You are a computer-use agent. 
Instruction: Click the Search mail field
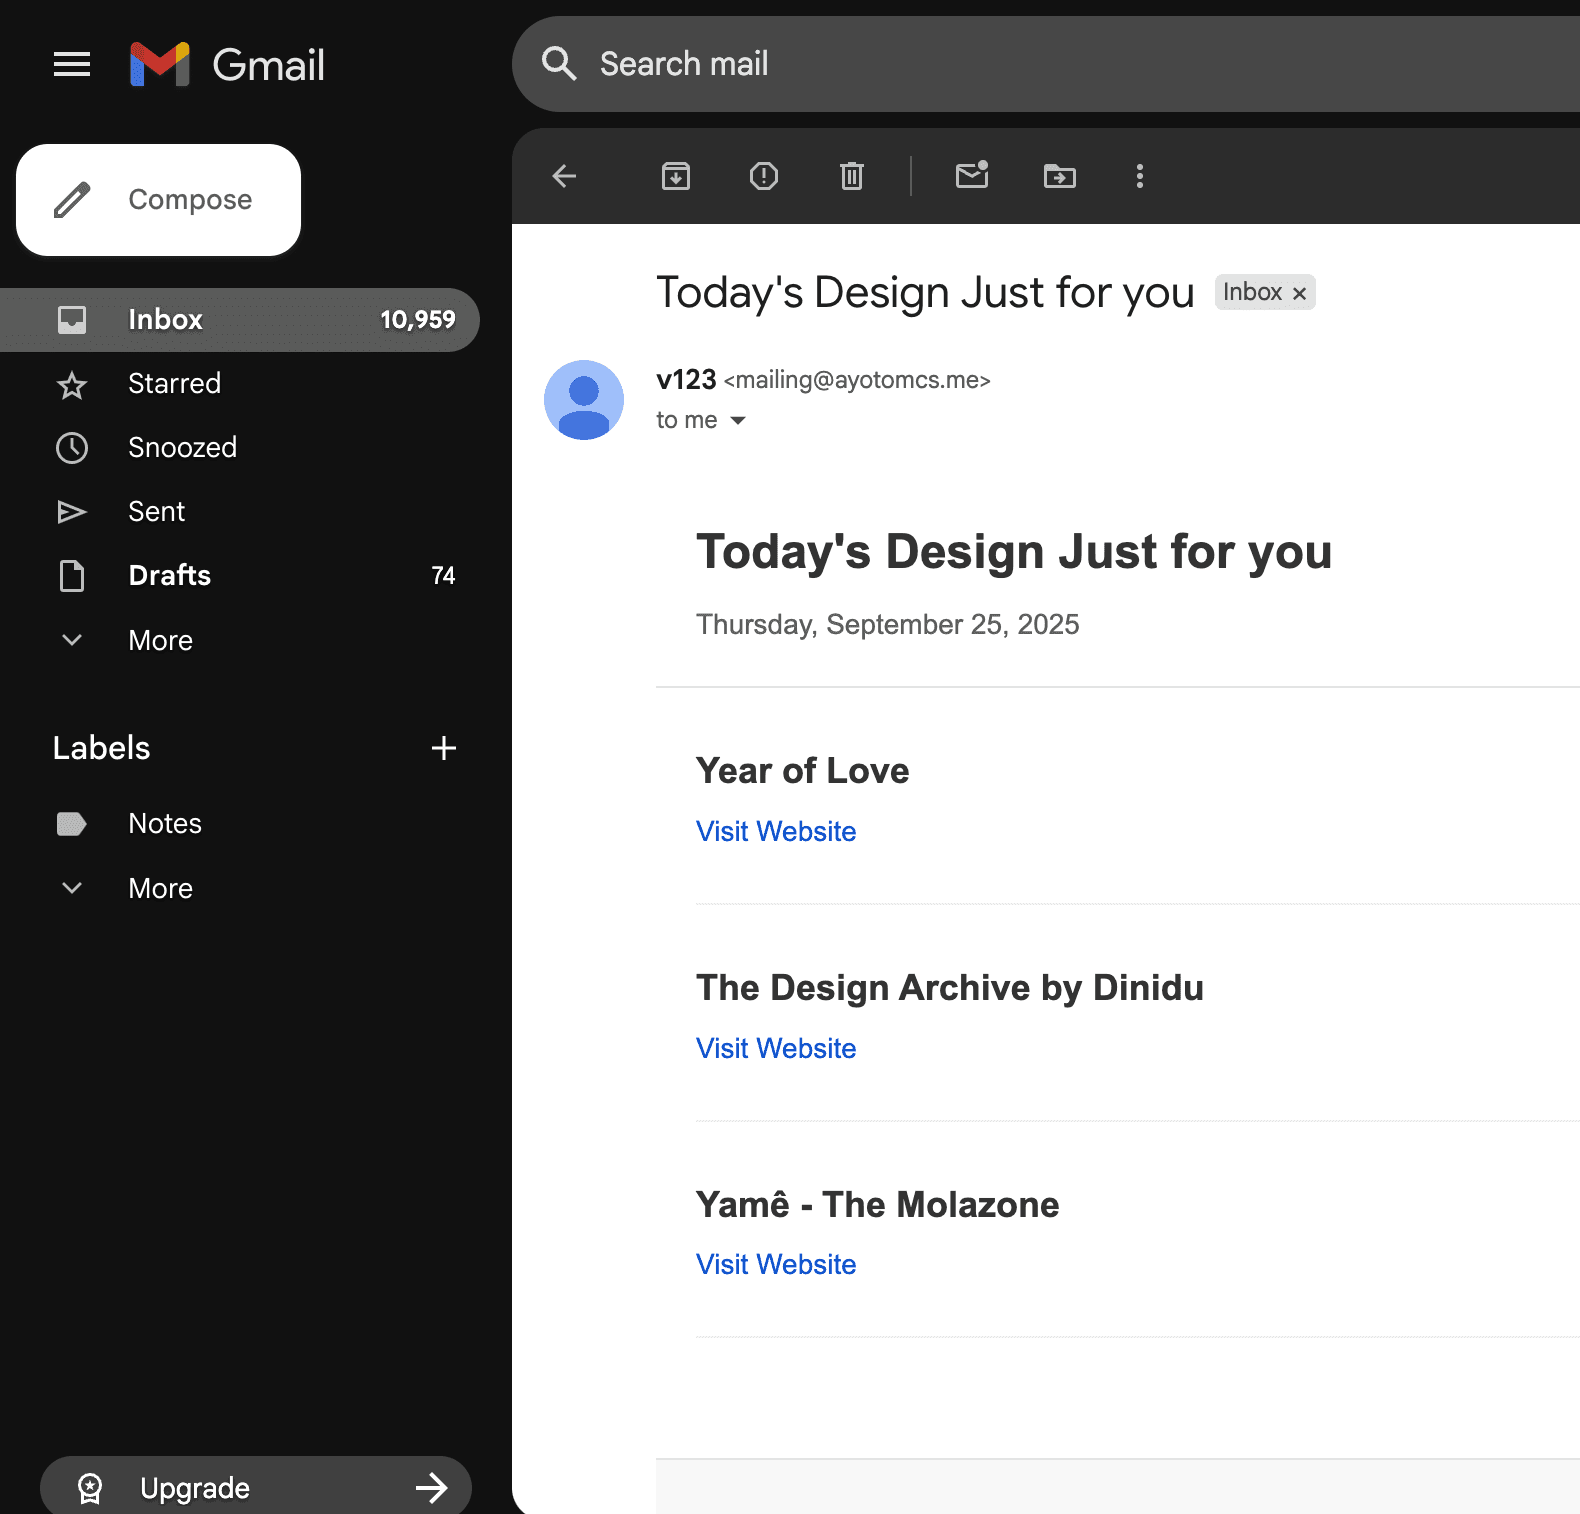point(1000,64)
